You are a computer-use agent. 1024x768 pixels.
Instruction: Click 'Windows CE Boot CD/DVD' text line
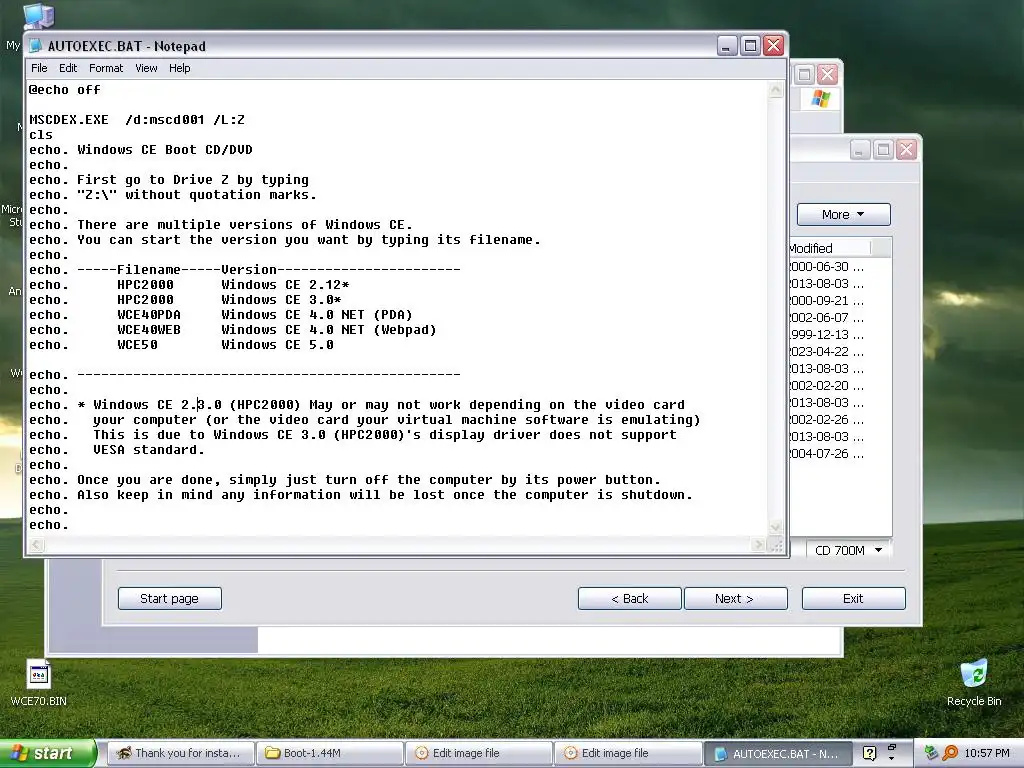[165, 150]
